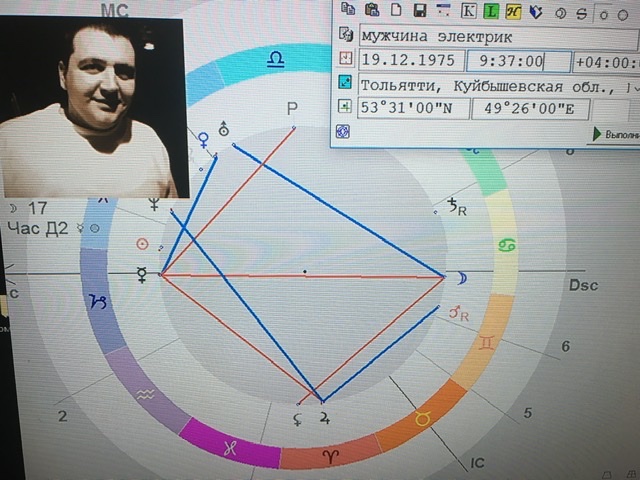This screenshot has width=640, height=480.
Task: Click the Pisces sign on magenta segment
Action: click(230, 449)
